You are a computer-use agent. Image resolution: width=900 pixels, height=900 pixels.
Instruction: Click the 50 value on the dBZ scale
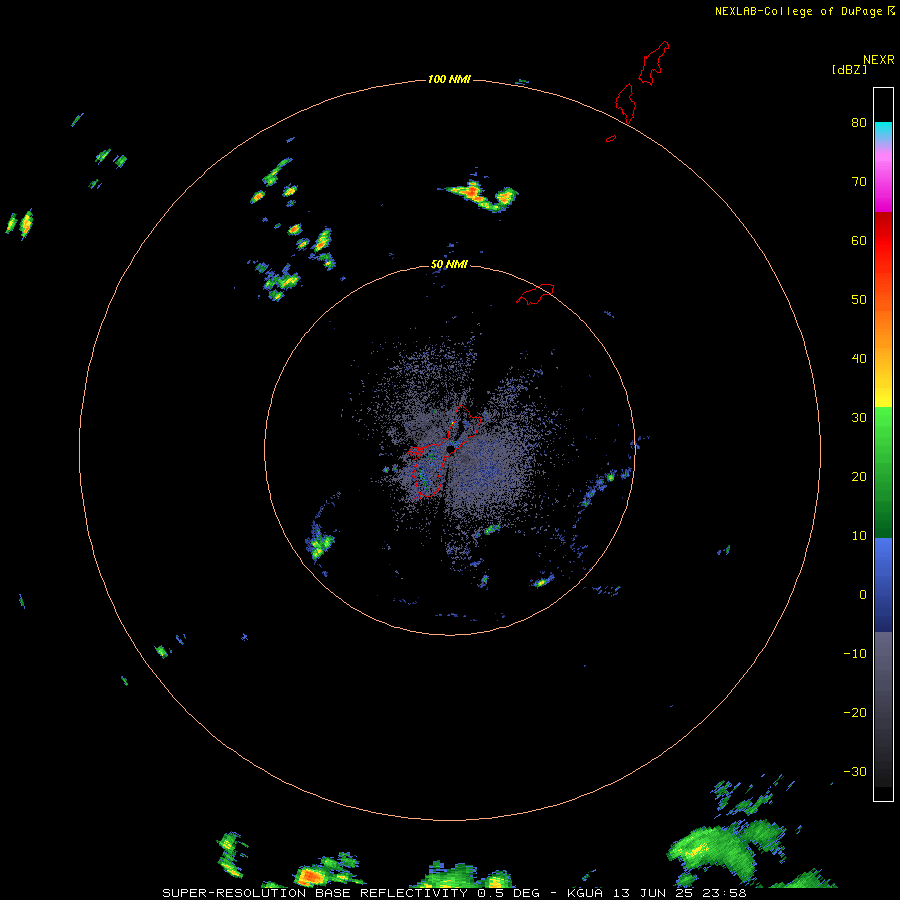tap(859, 300)
